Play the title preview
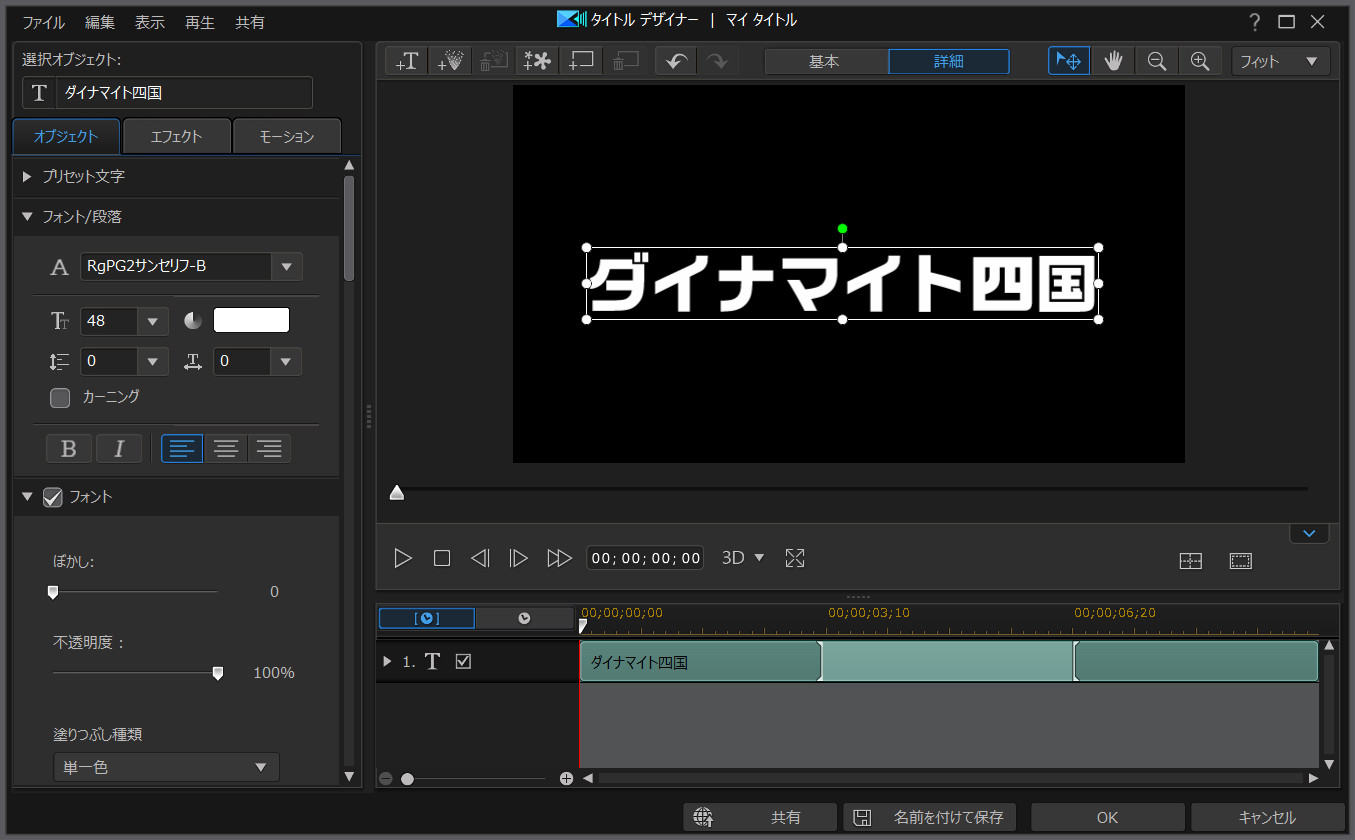The width and height of the screenshot is (1355, 840). click(403, 558)
